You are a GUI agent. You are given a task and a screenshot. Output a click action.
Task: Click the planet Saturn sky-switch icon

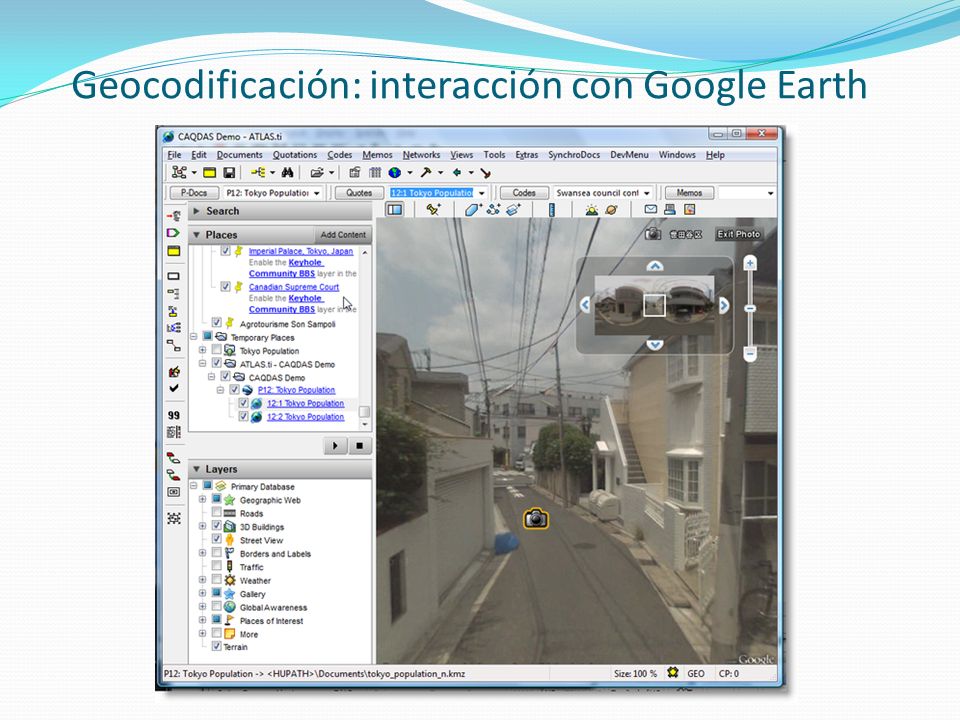[x=611, y=210]
